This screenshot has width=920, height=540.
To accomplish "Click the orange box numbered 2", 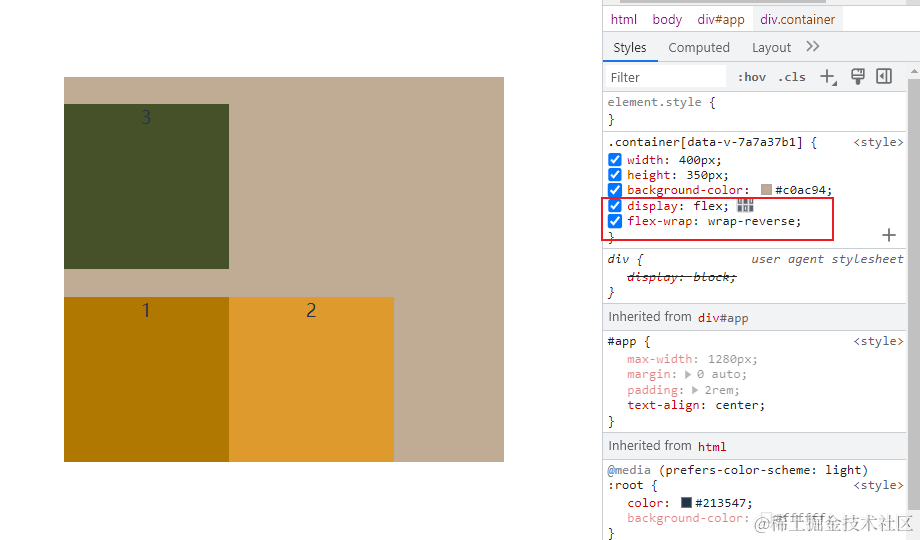I will 311,379.
